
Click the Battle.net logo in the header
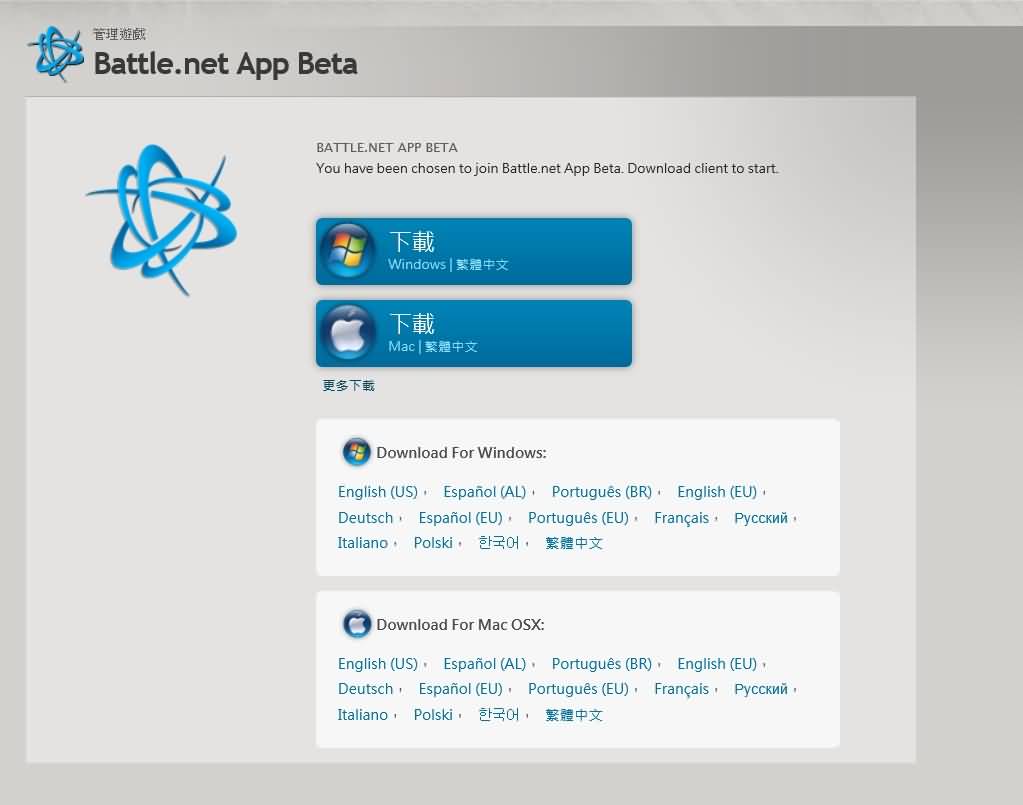pyautogui.click(x=55, y=53)
